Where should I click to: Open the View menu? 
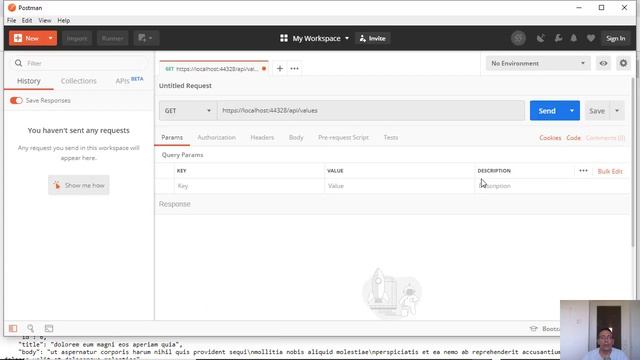45,20
